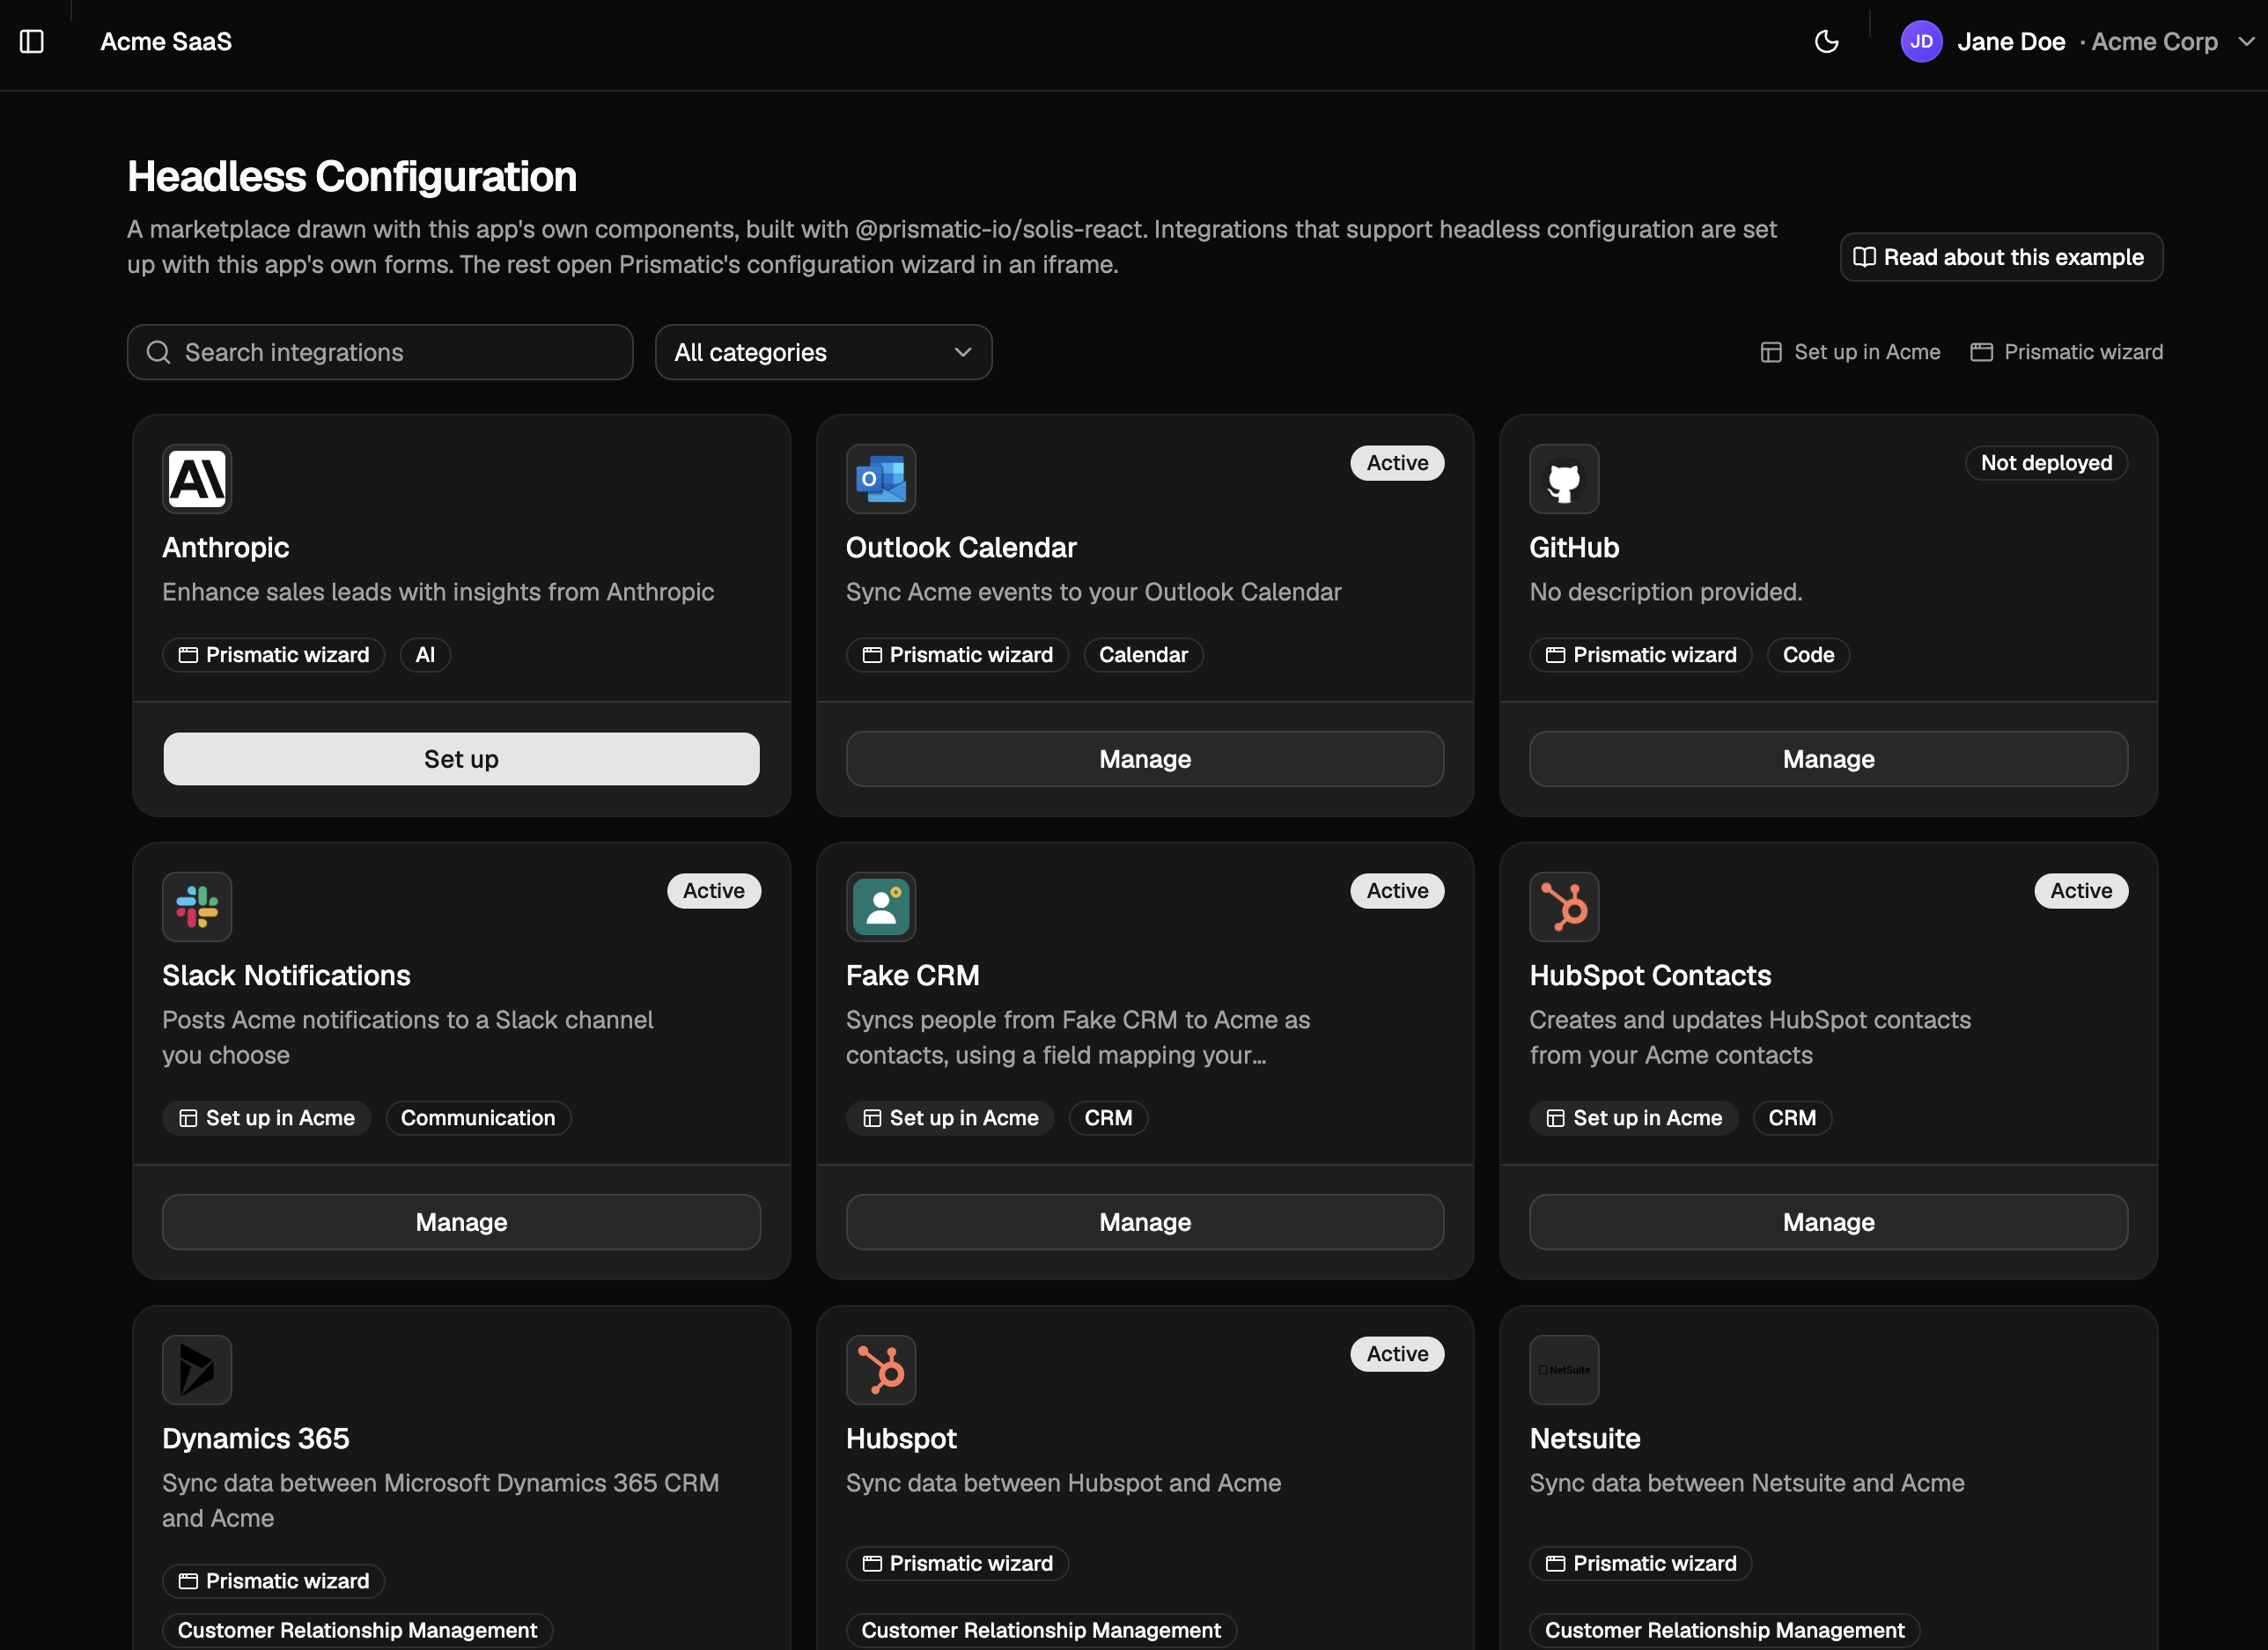Click the Dynamics 365 logo icon
Screen dimensions: 2268x1650
click(x=197, y=1370)
